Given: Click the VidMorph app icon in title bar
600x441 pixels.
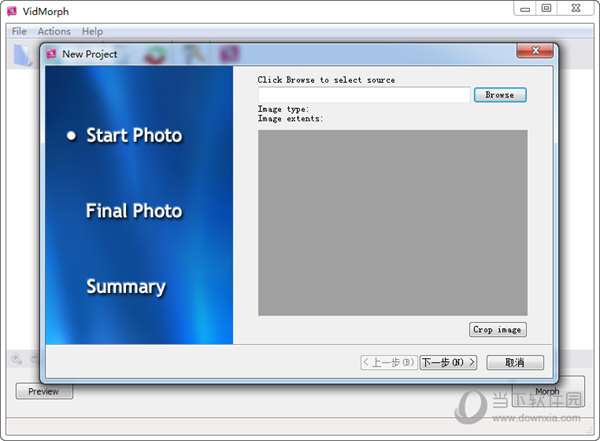Looking at the screenshot, I should tap(12, 11).
